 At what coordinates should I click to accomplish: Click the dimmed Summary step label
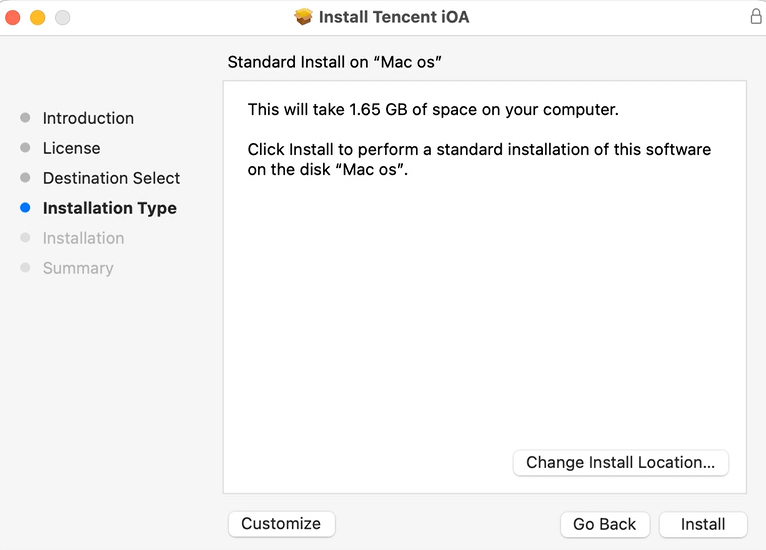(78, 268)
